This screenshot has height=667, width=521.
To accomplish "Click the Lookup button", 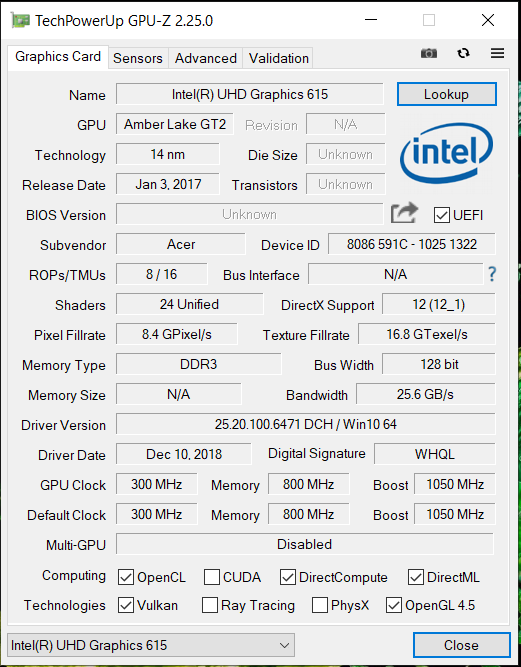I will 447,94.
